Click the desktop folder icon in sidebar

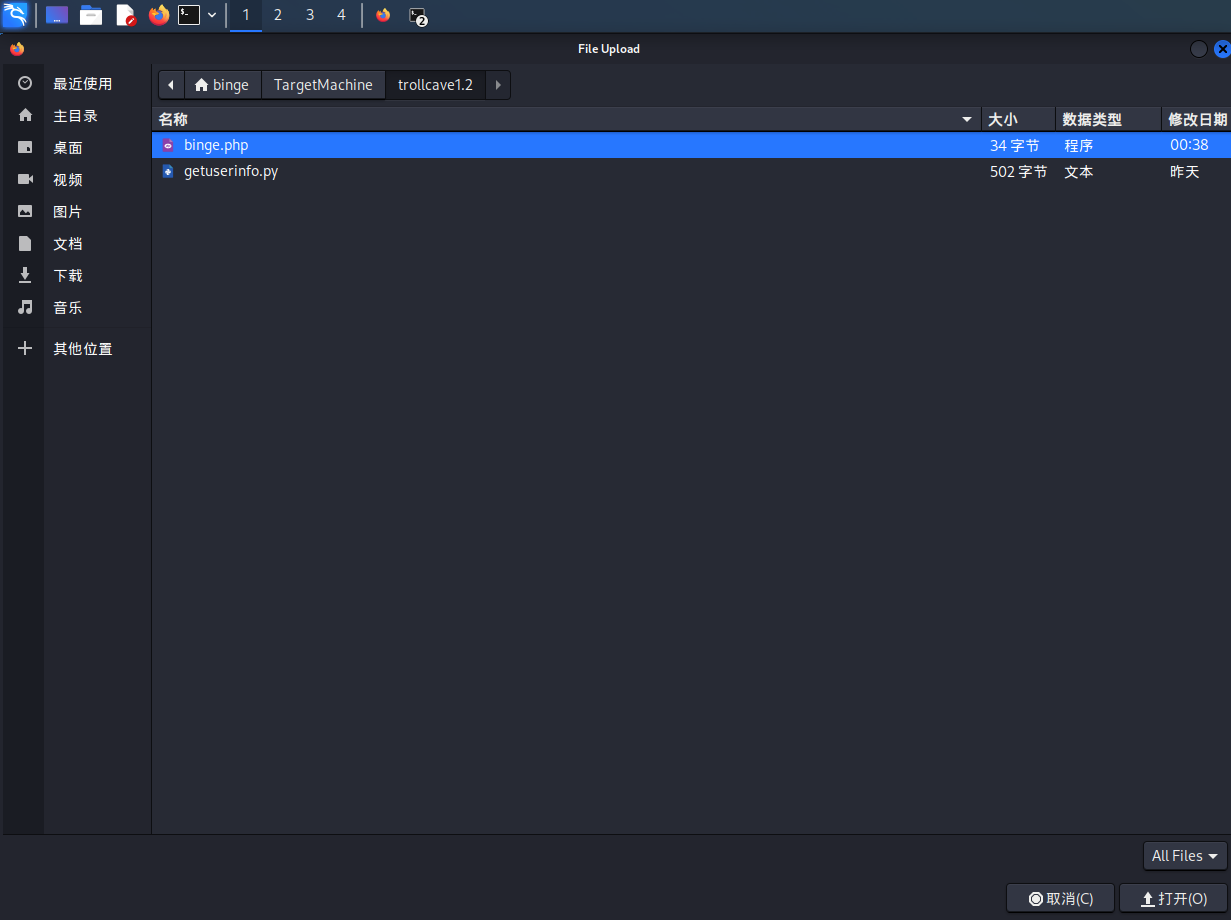[x=25, y=148]
